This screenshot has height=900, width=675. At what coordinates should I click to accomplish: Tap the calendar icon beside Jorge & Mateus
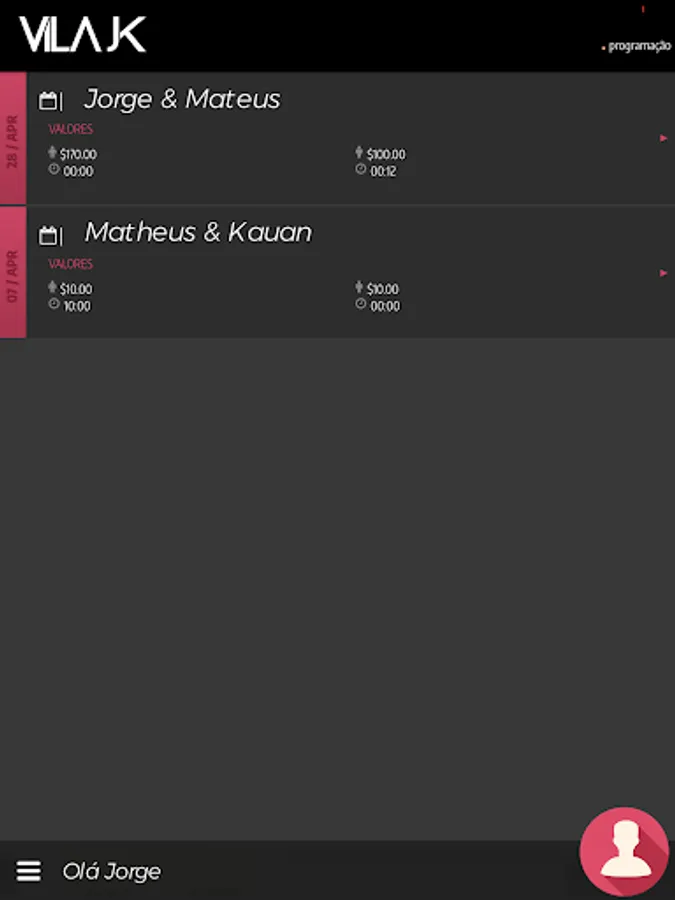[48, 101]
